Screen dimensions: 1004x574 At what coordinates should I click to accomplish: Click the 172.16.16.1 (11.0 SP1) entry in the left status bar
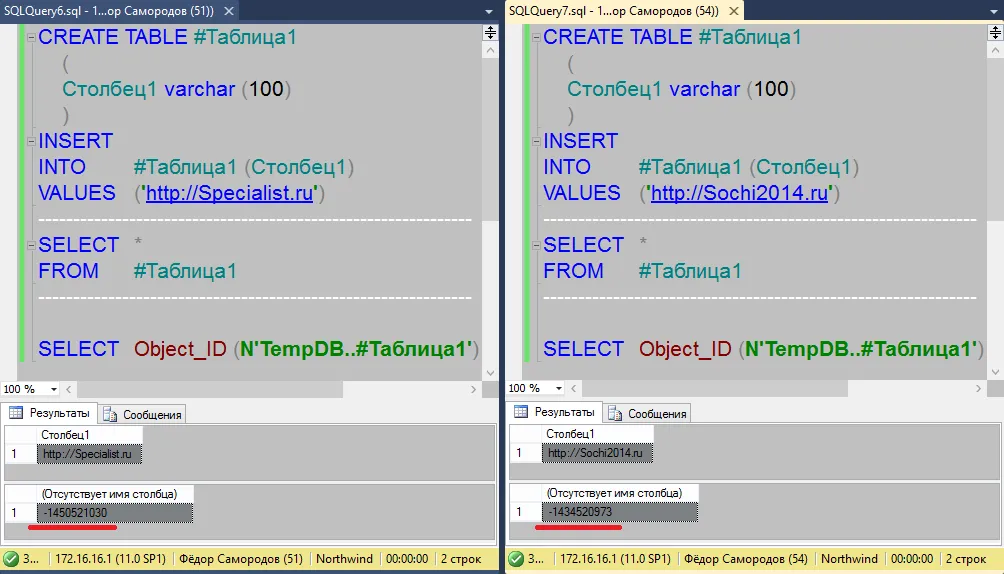point(110,559)
